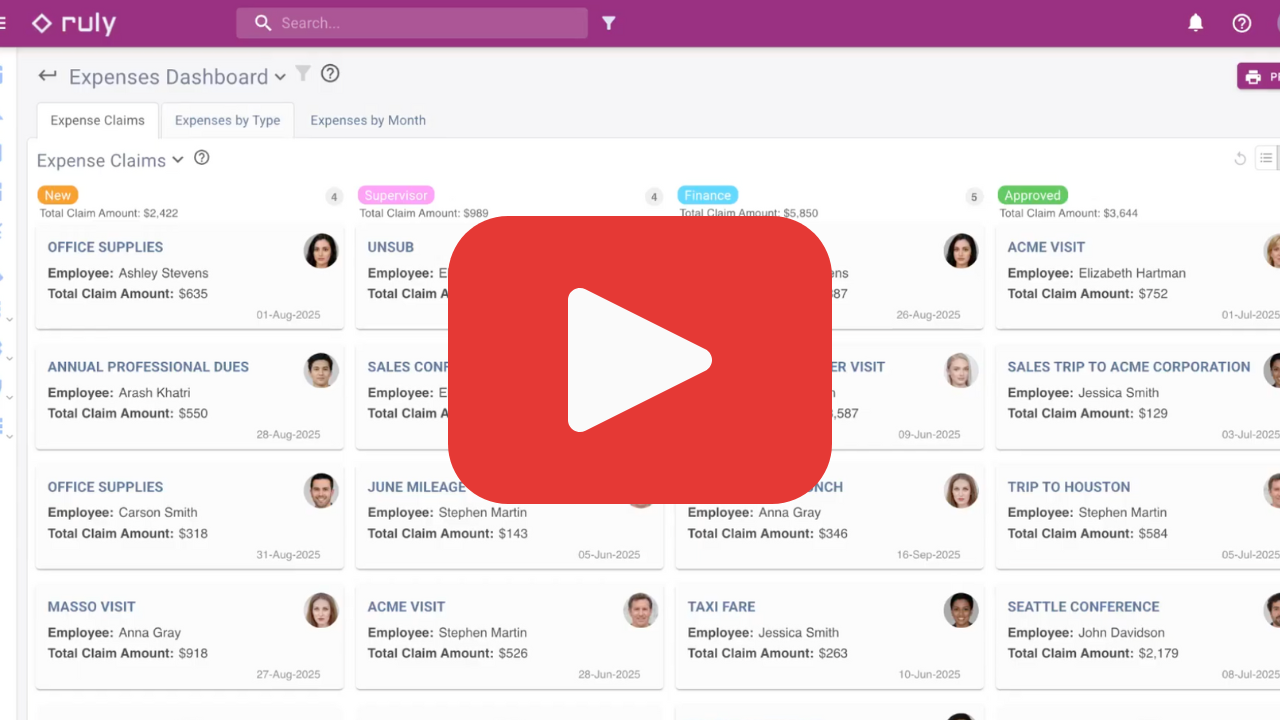This screenshot has height=720, width=1280.
Task: Select the Expense Claims tab
Action: click(x=98, y=120)
